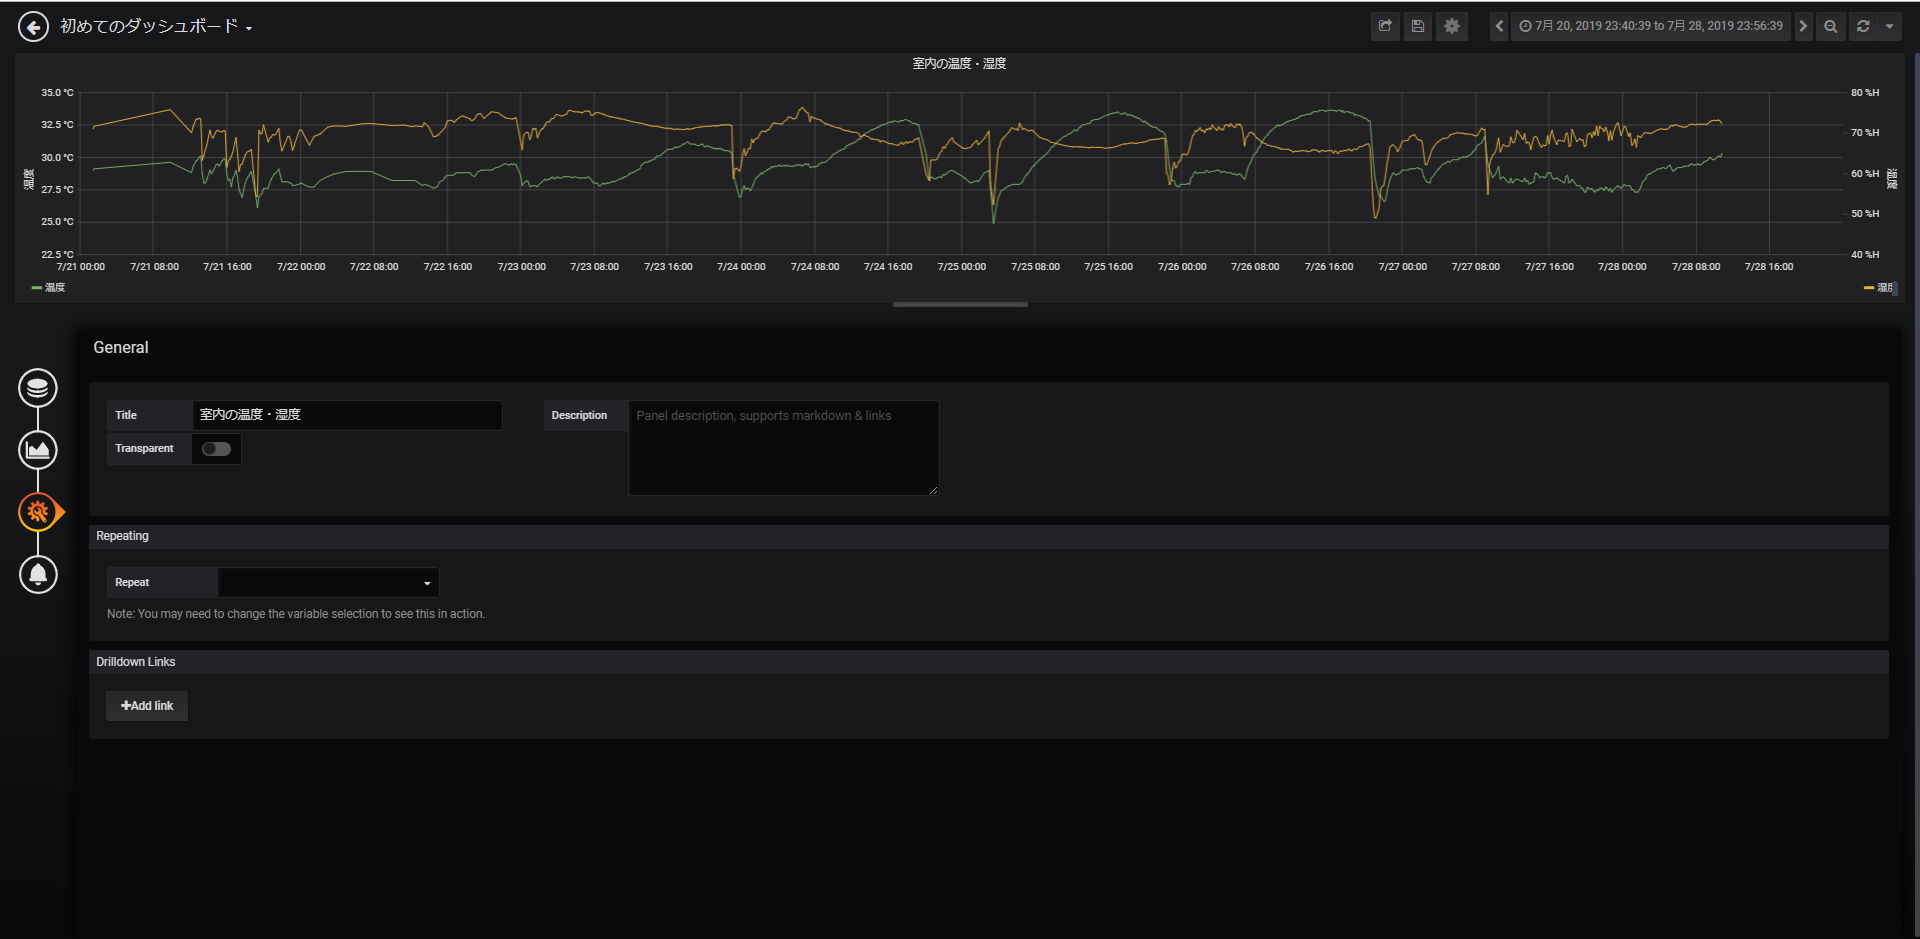1920x939 pixels.
Task: Click the zoom out time range magnifier
Action: pyautogui.click(x=1830, y=26)
